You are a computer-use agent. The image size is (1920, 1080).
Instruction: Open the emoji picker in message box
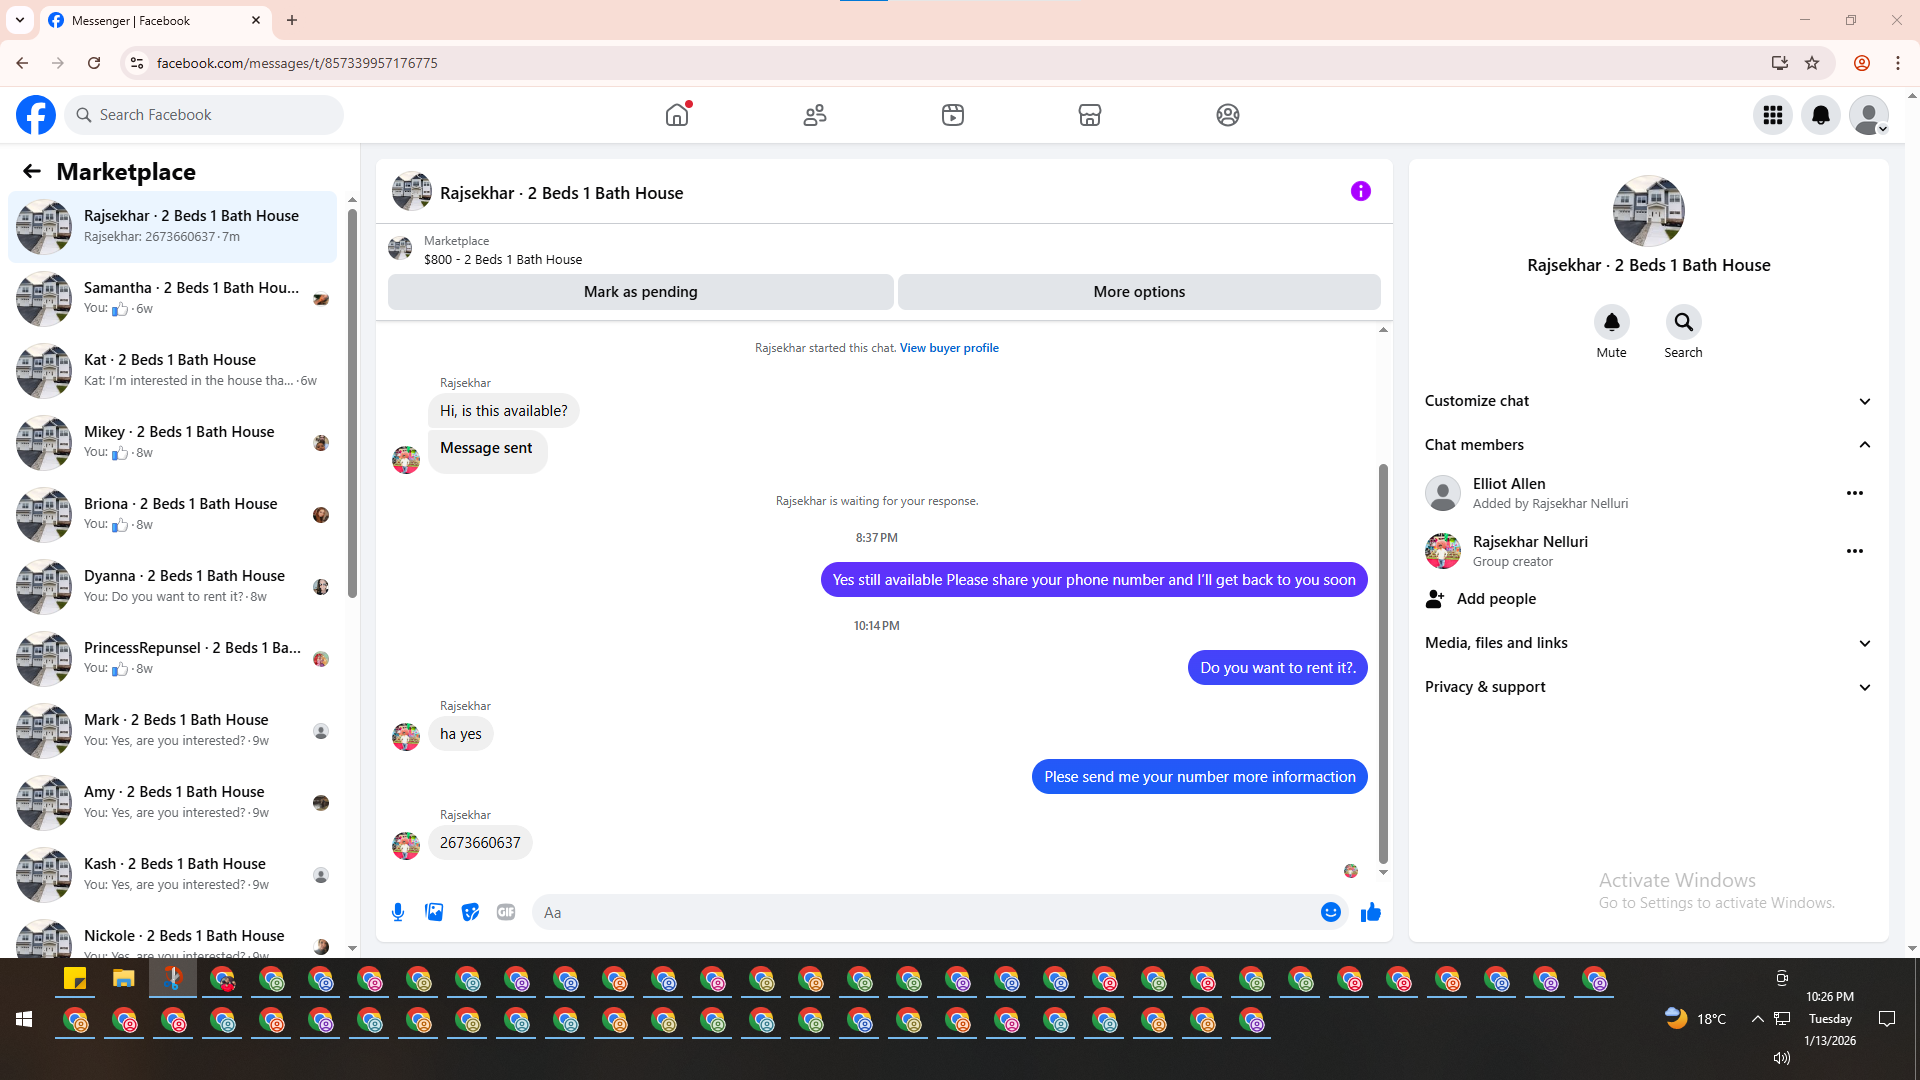pos(1330,912)
